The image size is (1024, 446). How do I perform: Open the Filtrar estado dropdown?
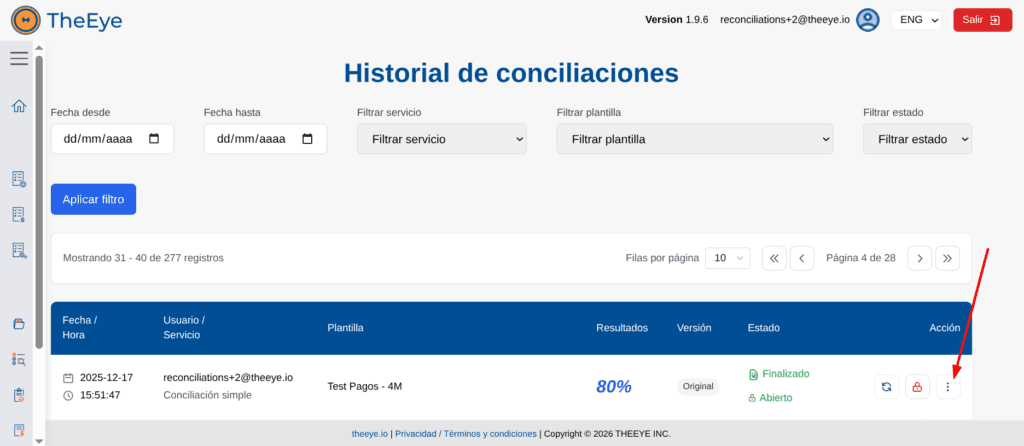pos(917,139)
